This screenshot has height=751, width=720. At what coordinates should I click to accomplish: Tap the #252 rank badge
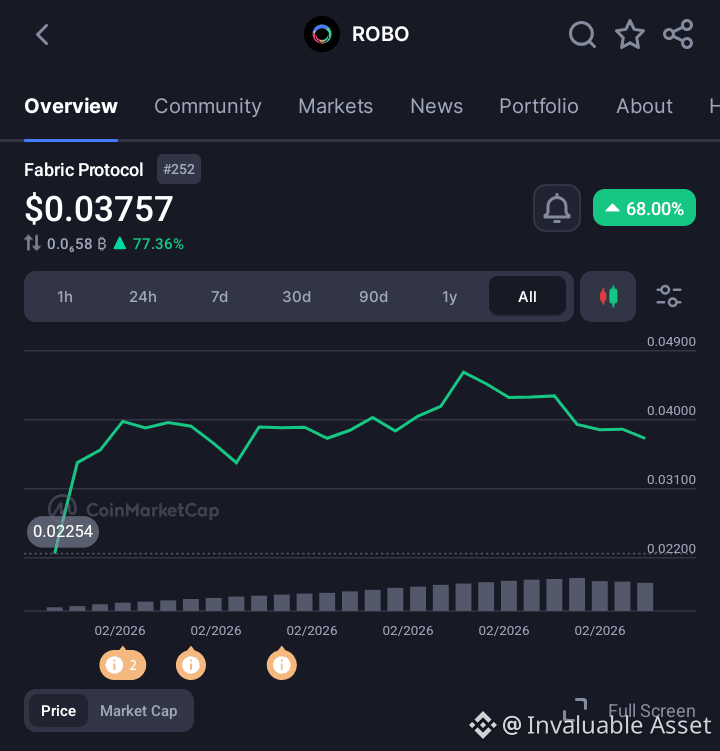click(179, 169)
